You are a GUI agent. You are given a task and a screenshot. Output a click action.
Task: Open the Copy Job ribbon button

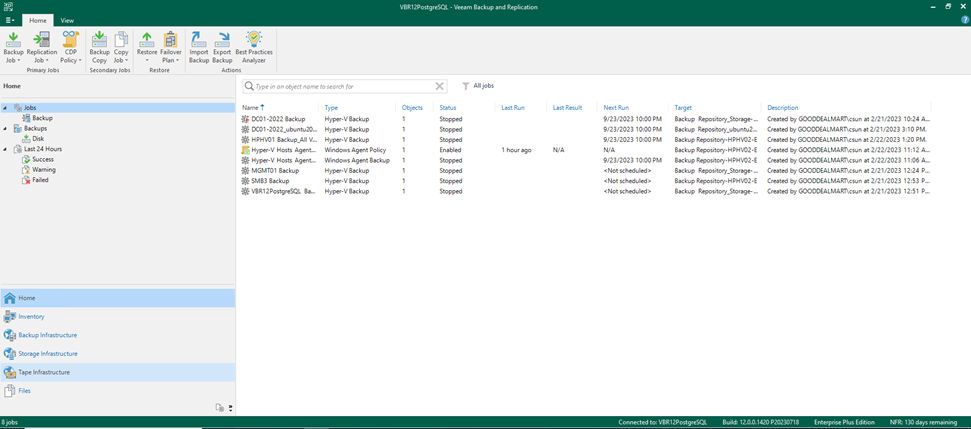121,48
